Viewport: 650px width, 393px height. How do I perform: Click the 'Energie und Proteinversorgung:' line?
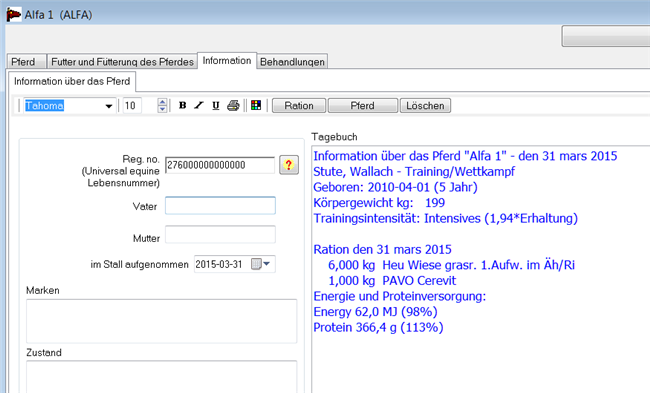[400, 296]
